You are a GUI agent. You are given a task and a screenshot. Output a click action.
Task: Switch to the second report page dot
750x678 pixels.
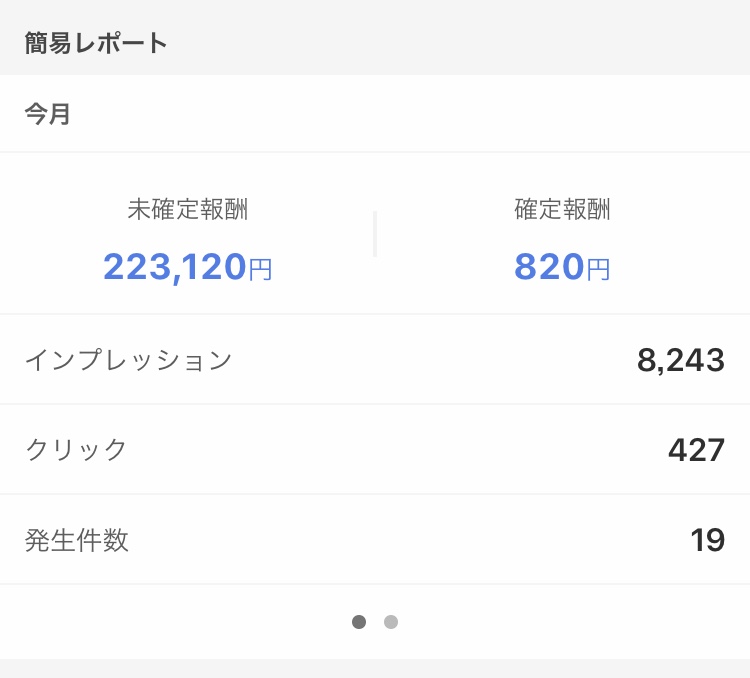pos(391,622)
